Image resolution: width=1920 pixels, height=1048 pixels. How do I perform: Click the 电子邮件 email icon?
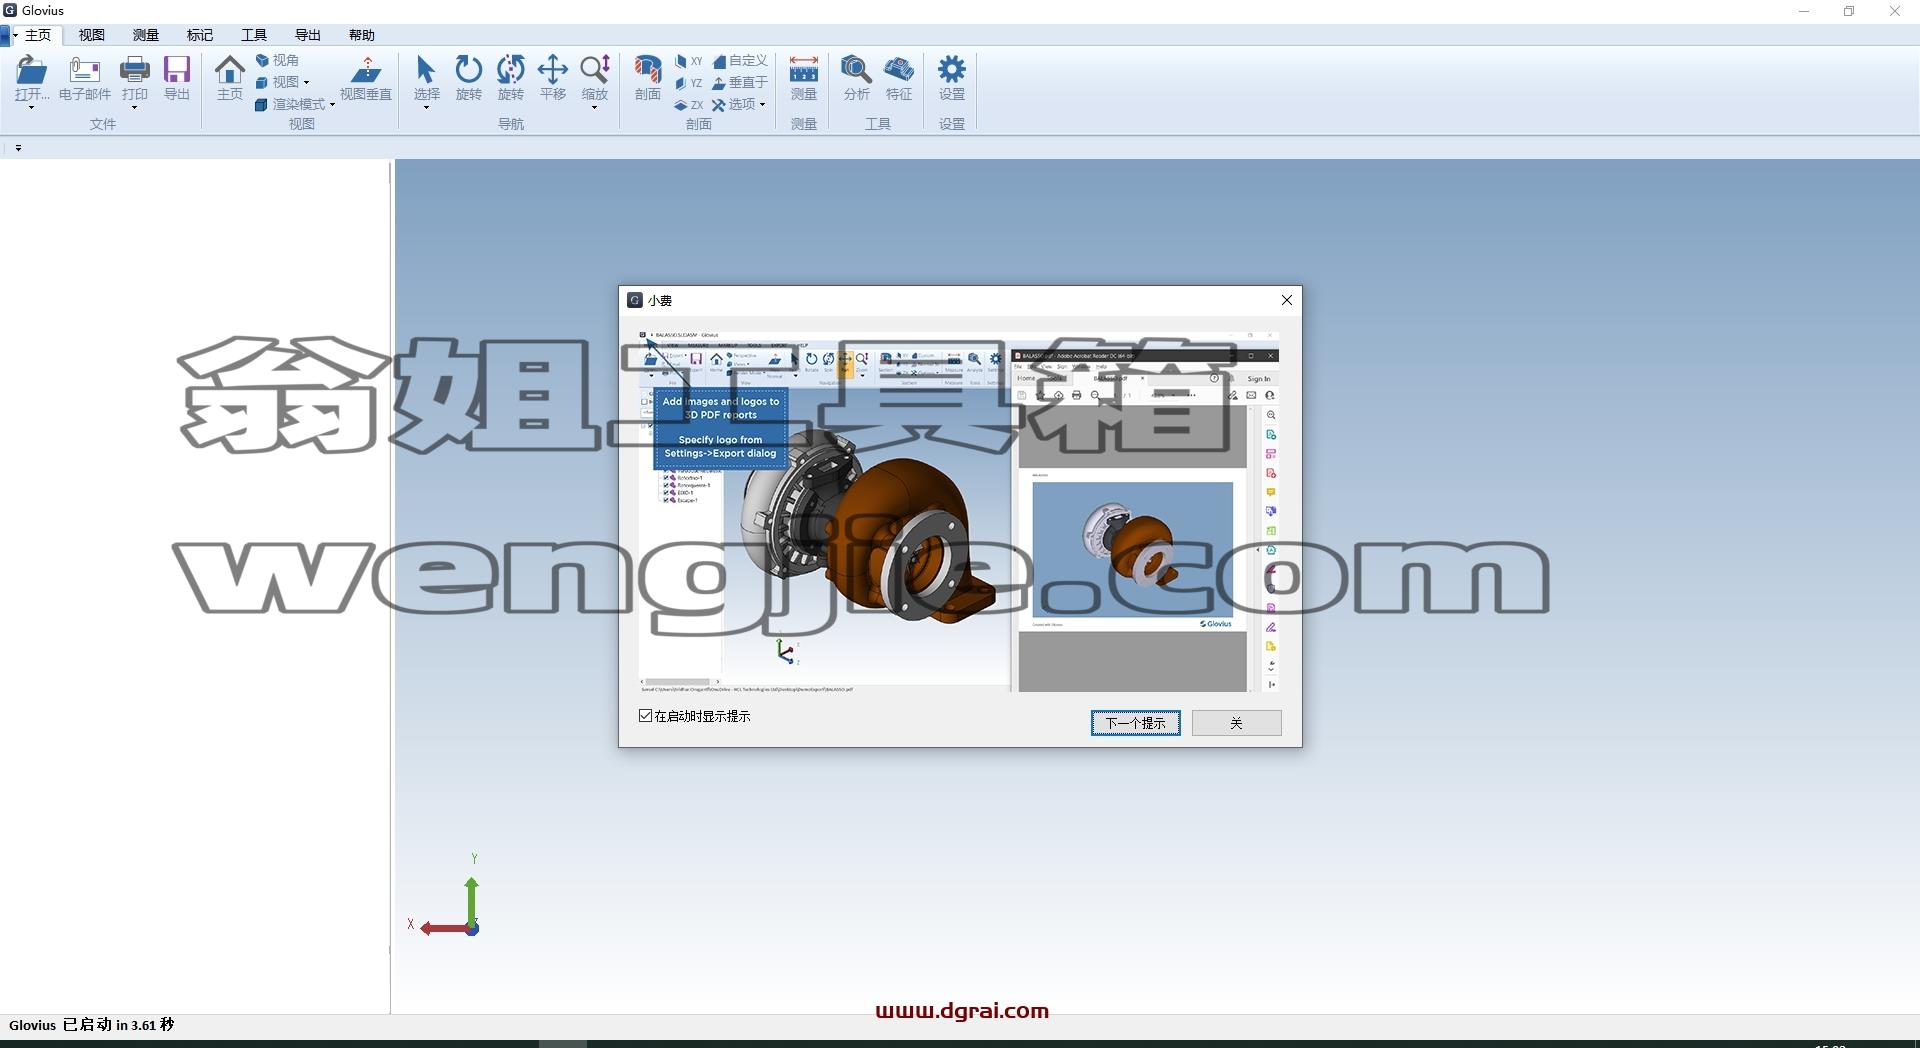coord(85,71)
